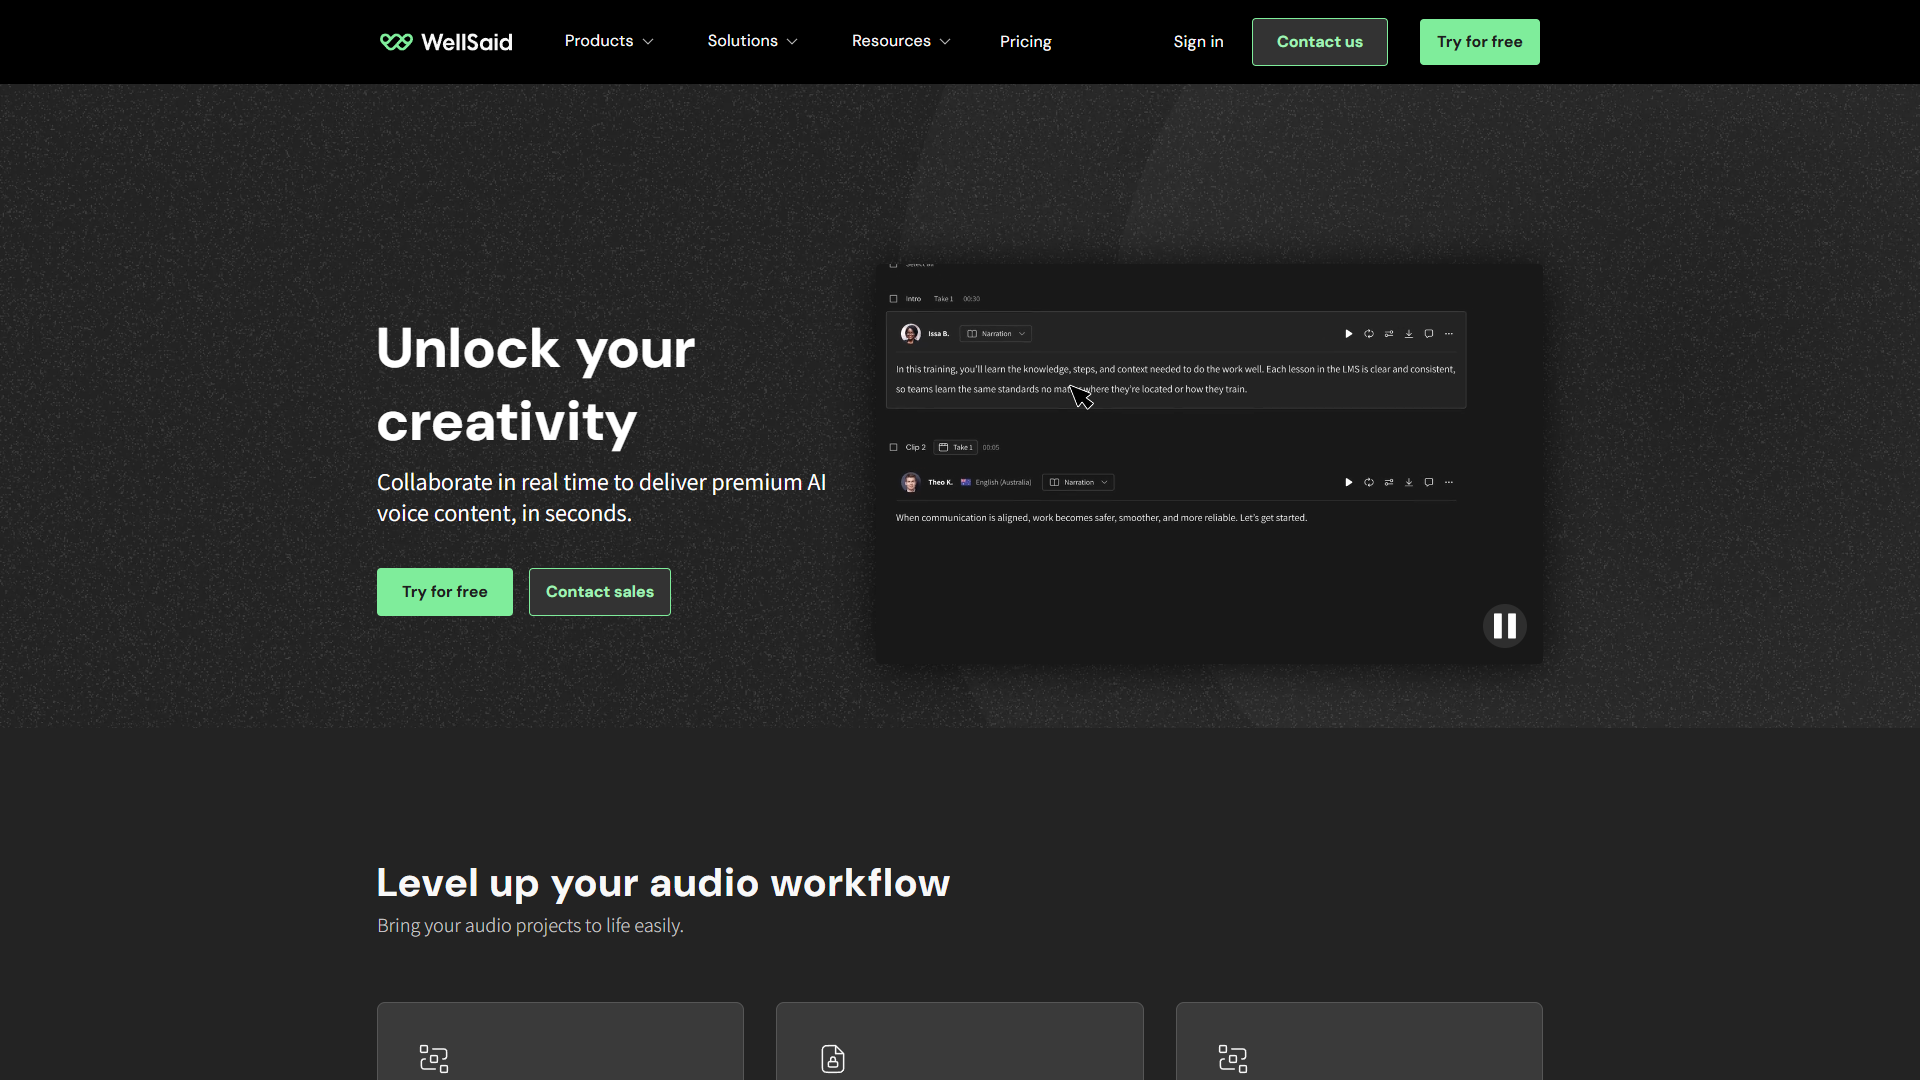Open the Solutions dropdown
Image resolution: width=1920 pixels, height=1080 pixels.
(751, 41)
